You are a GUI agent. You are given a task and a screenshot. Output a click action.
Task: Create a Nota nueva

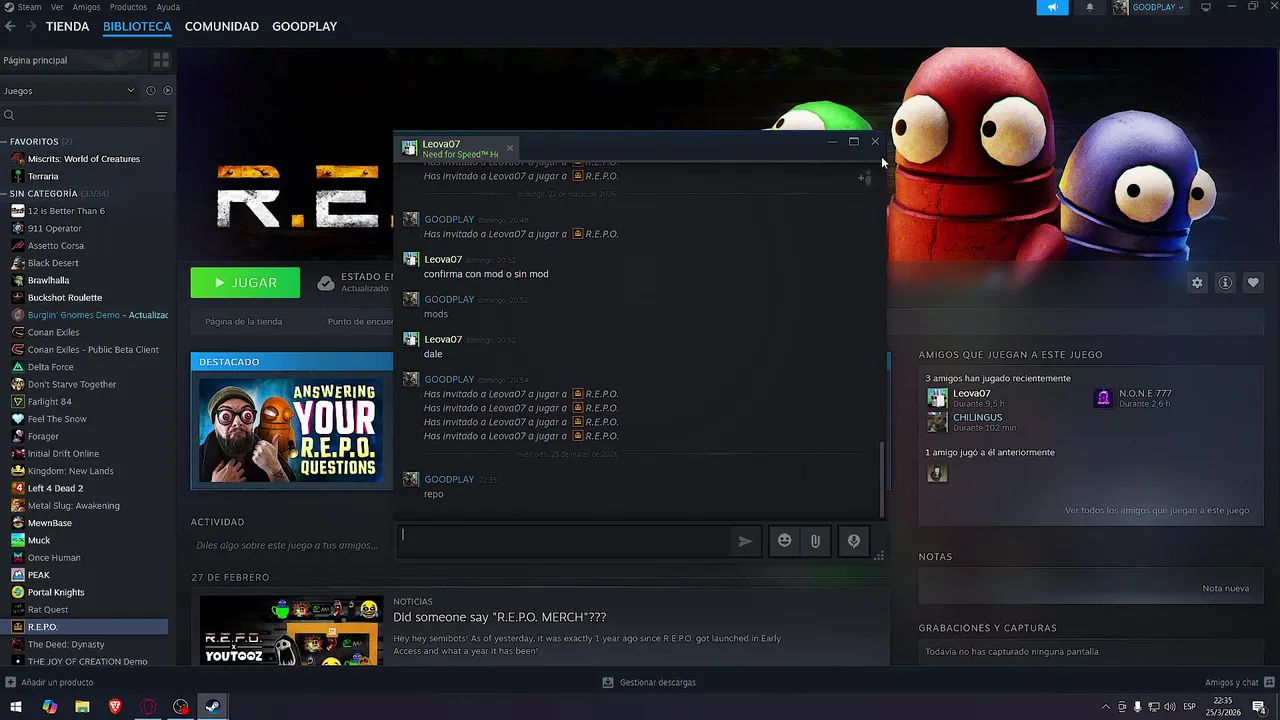(1225, 588)
